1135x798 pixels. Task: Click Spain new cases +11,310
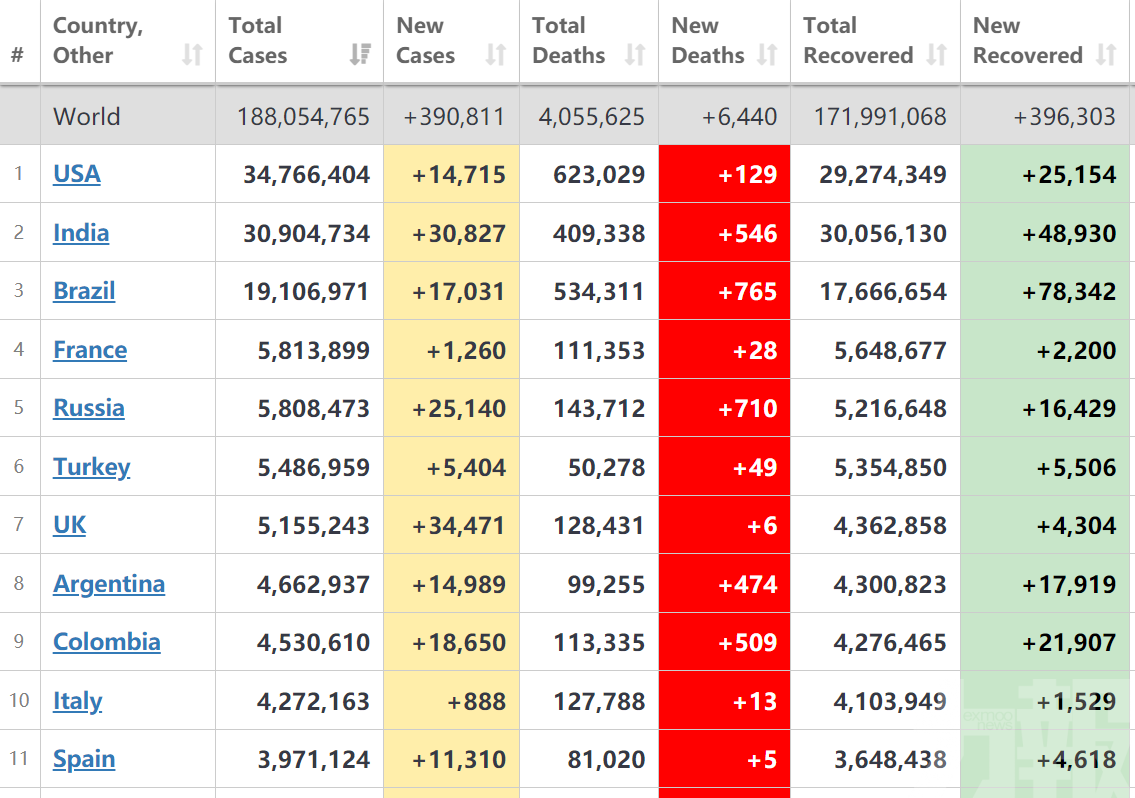pyautogui.click(x=458, y=760)
